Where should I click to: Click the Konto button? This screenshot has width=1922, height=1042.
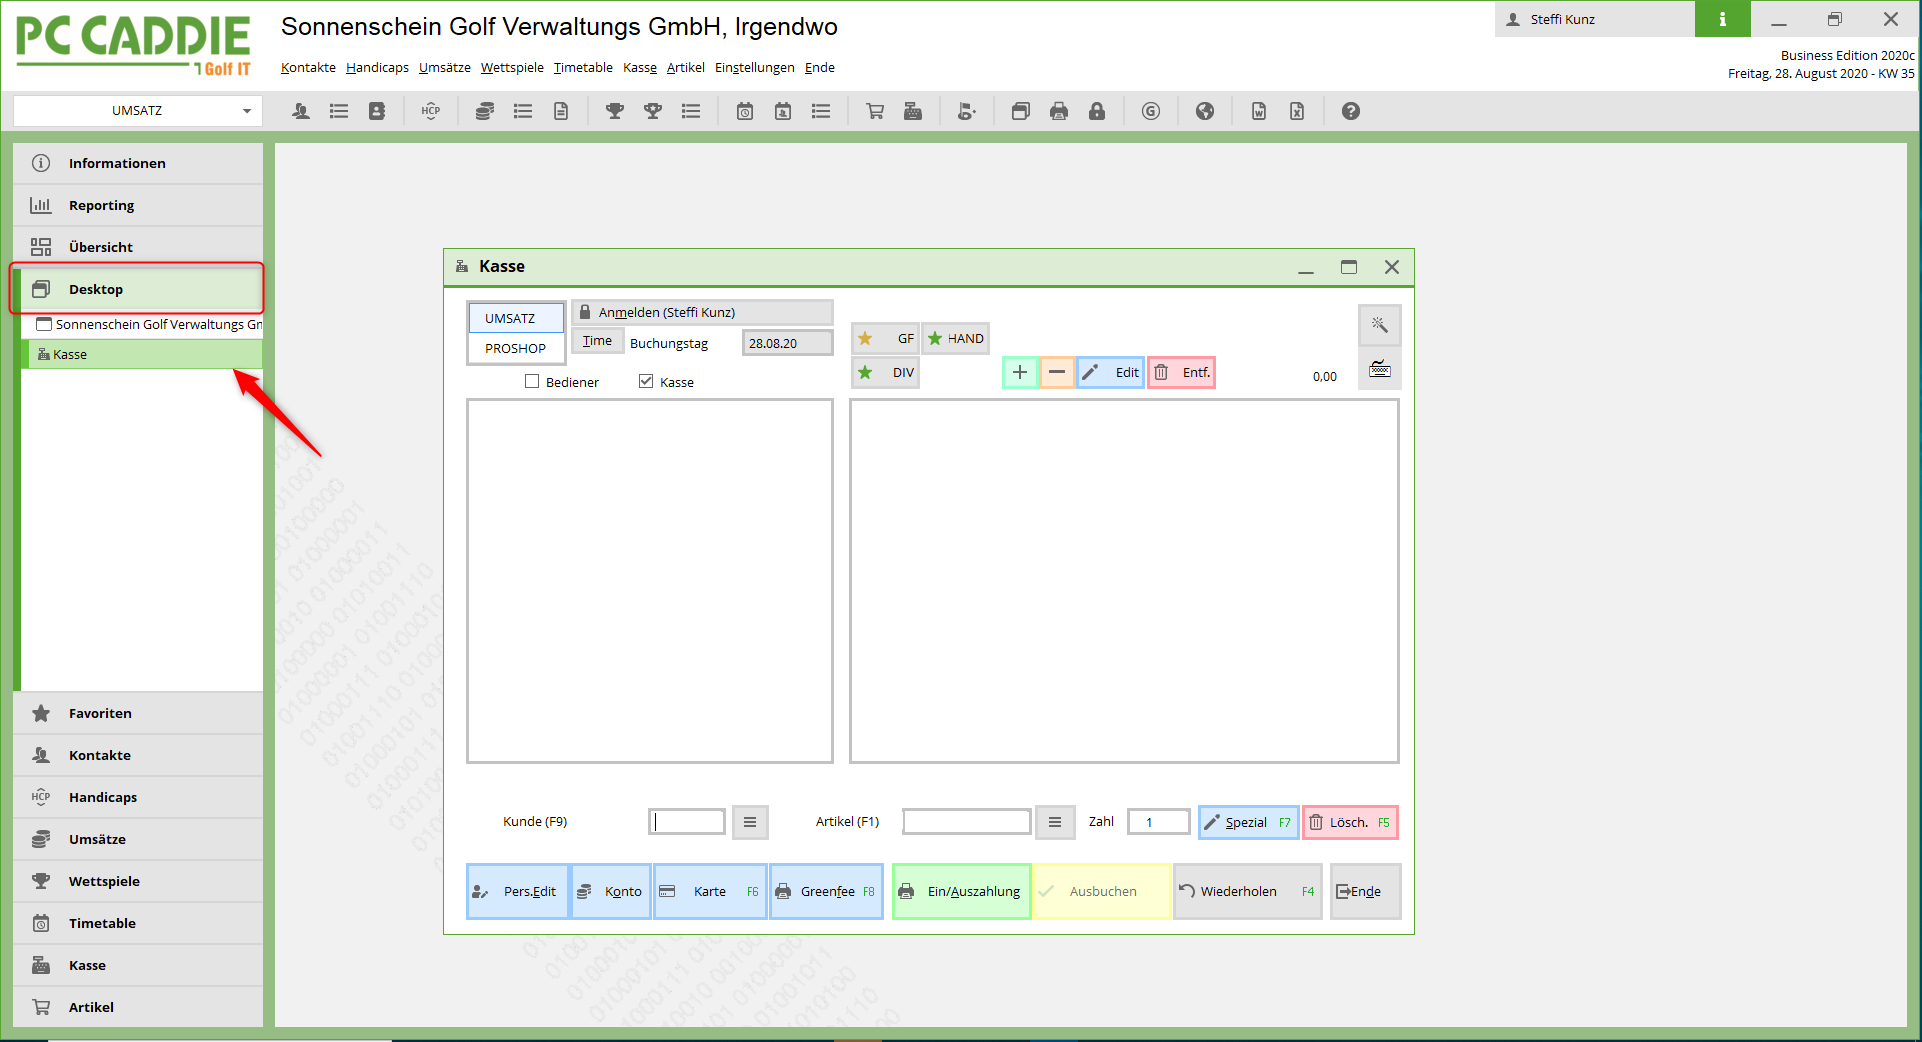(x=611, y=891)
